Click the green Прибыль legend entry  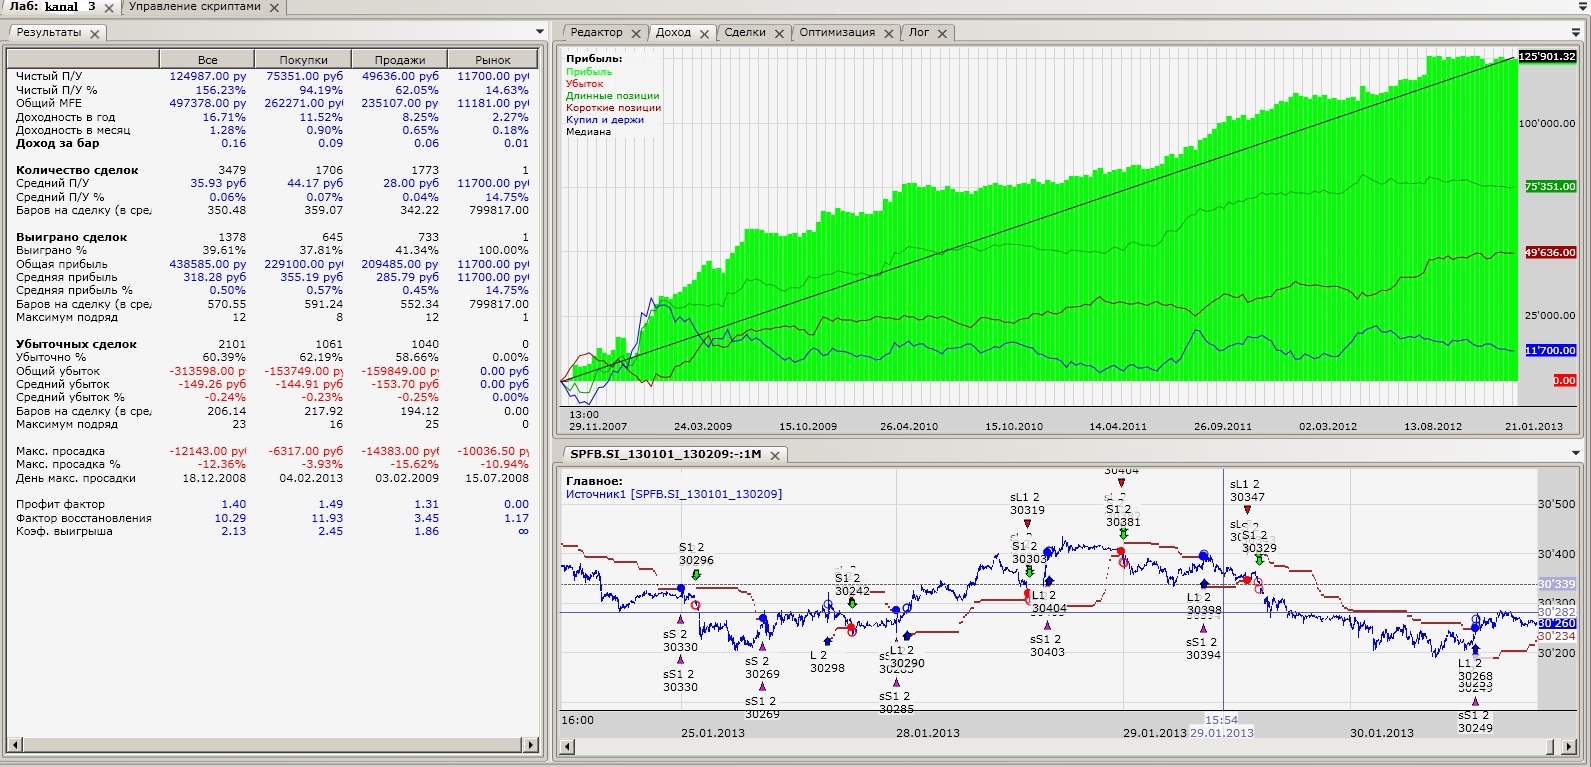click(x=589, y=72)
